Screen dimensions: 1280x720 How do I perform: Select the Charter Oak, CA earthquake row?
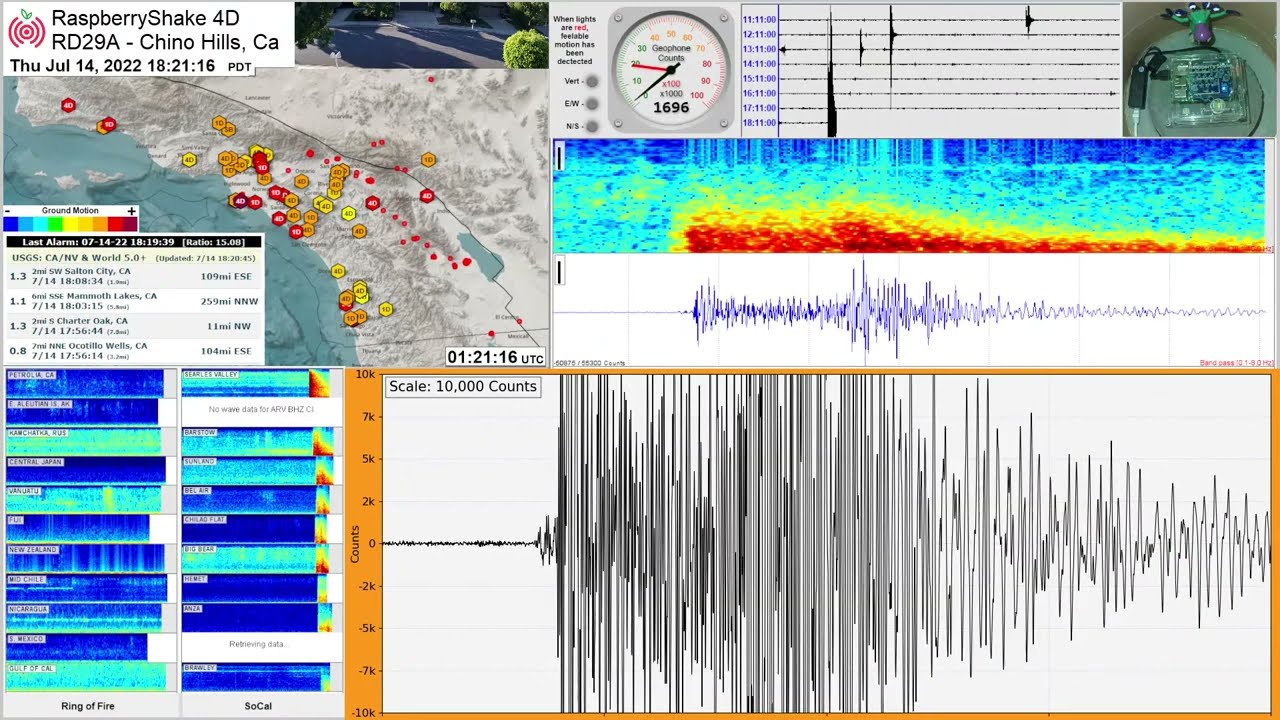(x=134, y=326)
